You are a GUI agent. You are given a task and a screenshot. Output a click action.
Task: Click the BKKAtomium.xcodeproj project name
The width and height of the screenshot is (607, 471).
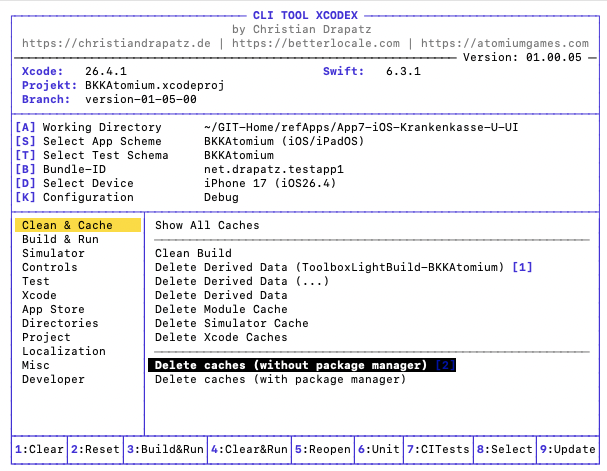(x=154, y=85)
